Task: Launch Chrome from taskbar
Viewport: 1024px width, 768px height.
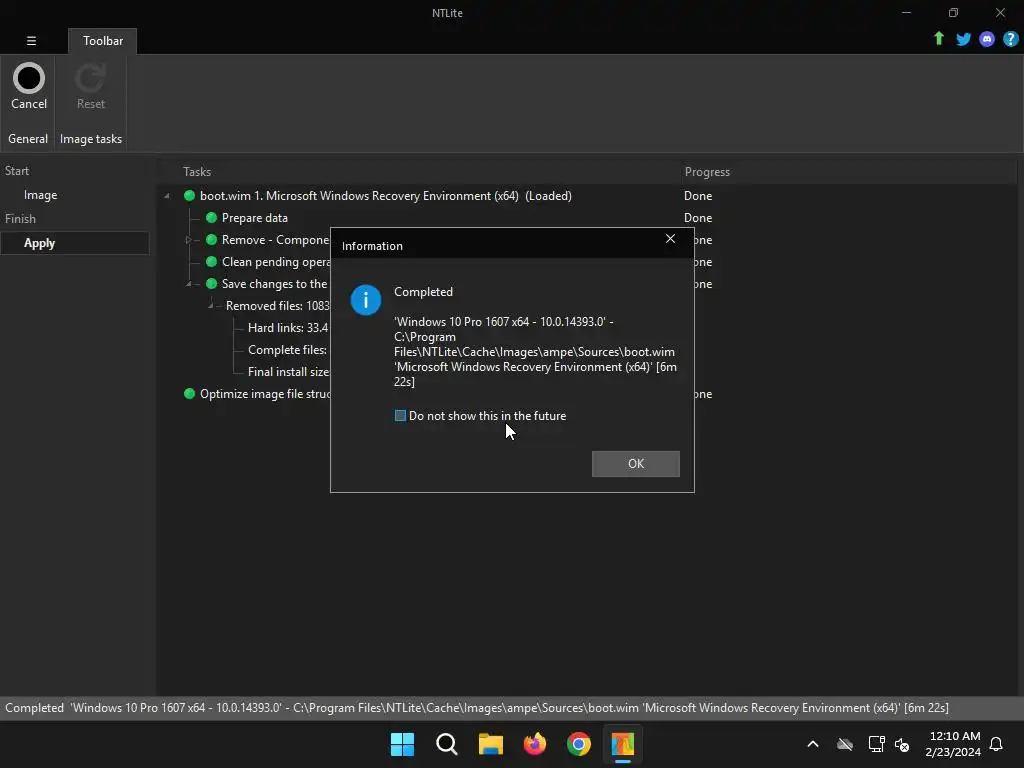Action: click(x=579, y=744)
